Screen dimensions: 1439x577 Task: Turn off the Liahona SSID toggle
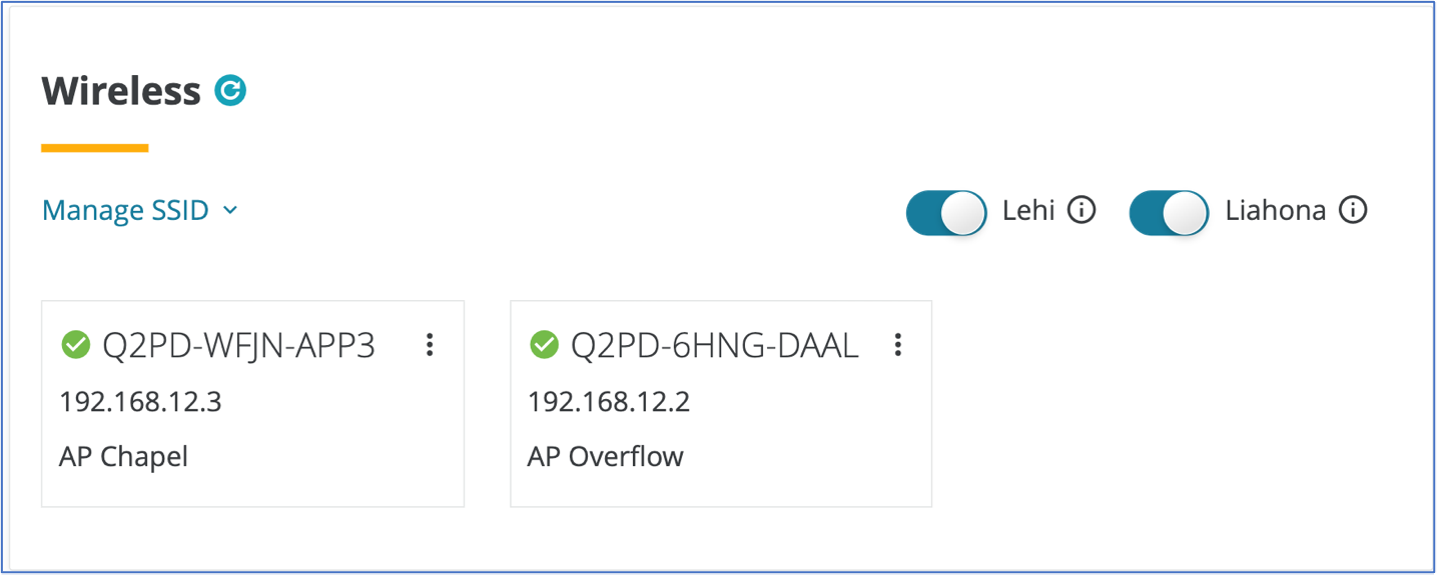tap(1169, 212)
